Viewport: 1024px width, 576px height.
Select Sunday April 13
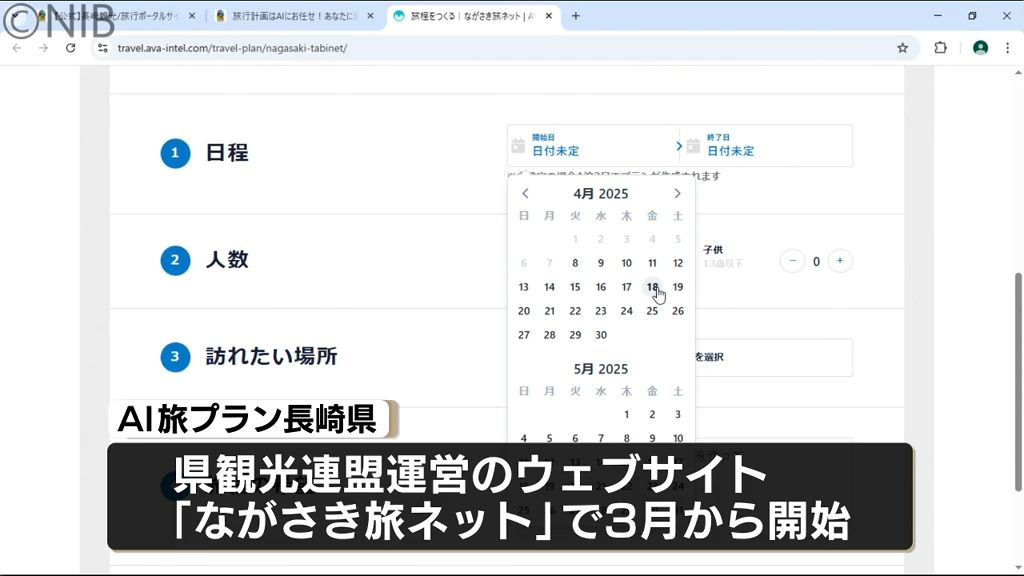coord(524,287)
